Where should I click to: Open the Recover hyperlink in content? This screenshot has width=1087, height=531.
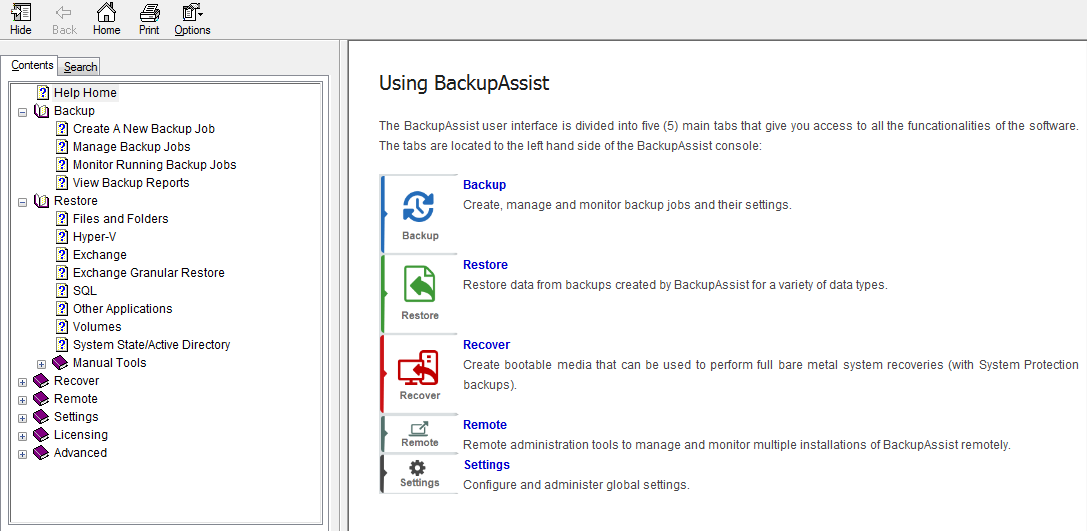pos(487,345)
